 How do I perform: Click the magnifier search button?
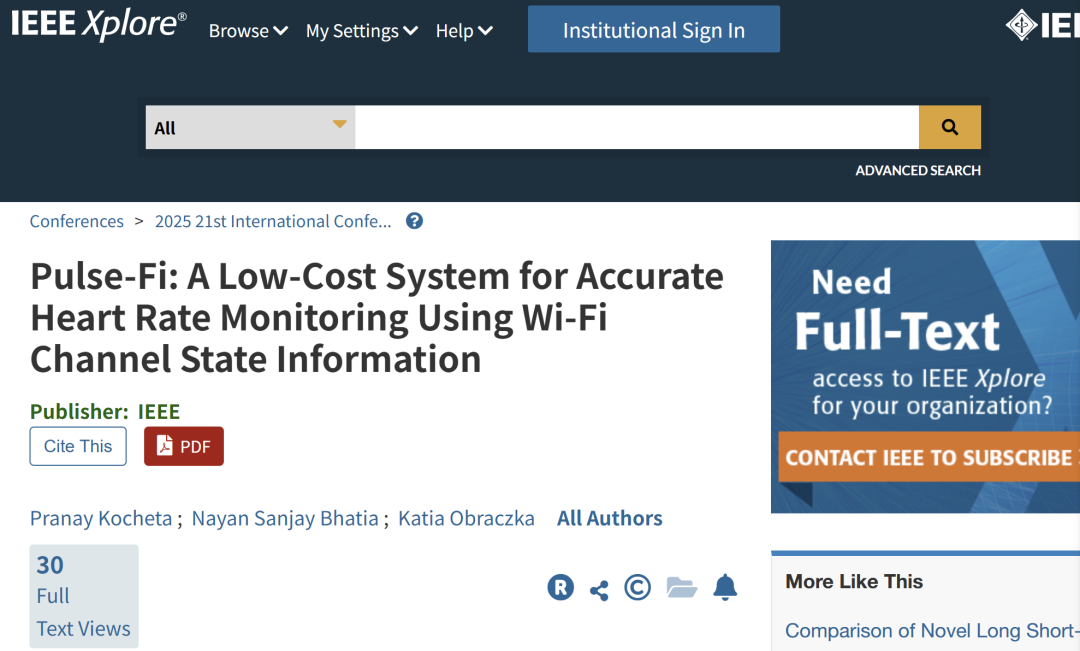pos(950,127)
